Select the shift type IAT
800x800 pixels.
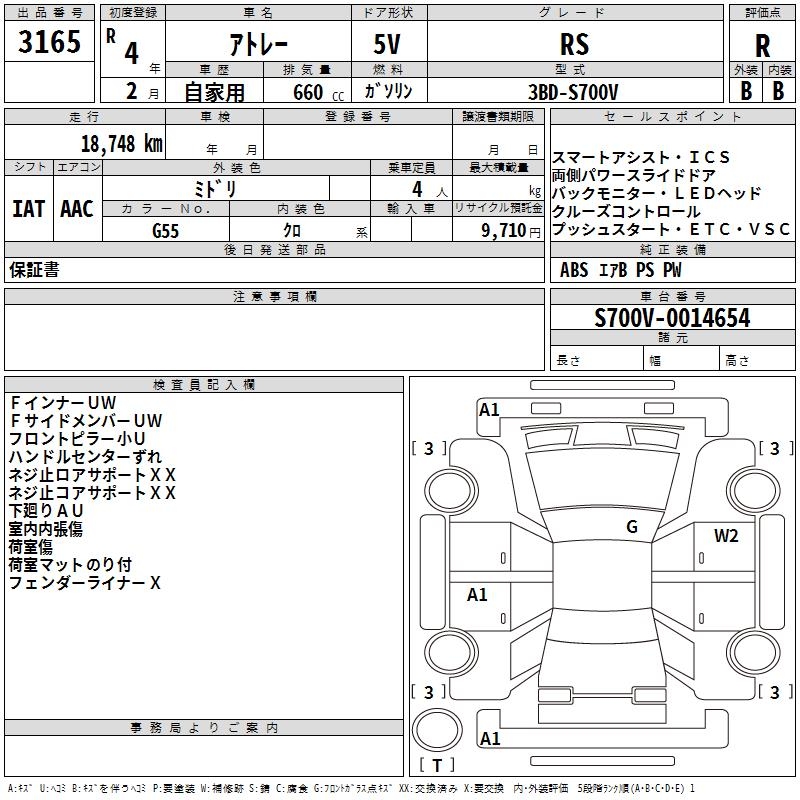pyautogui.click(x=29, y=209)
